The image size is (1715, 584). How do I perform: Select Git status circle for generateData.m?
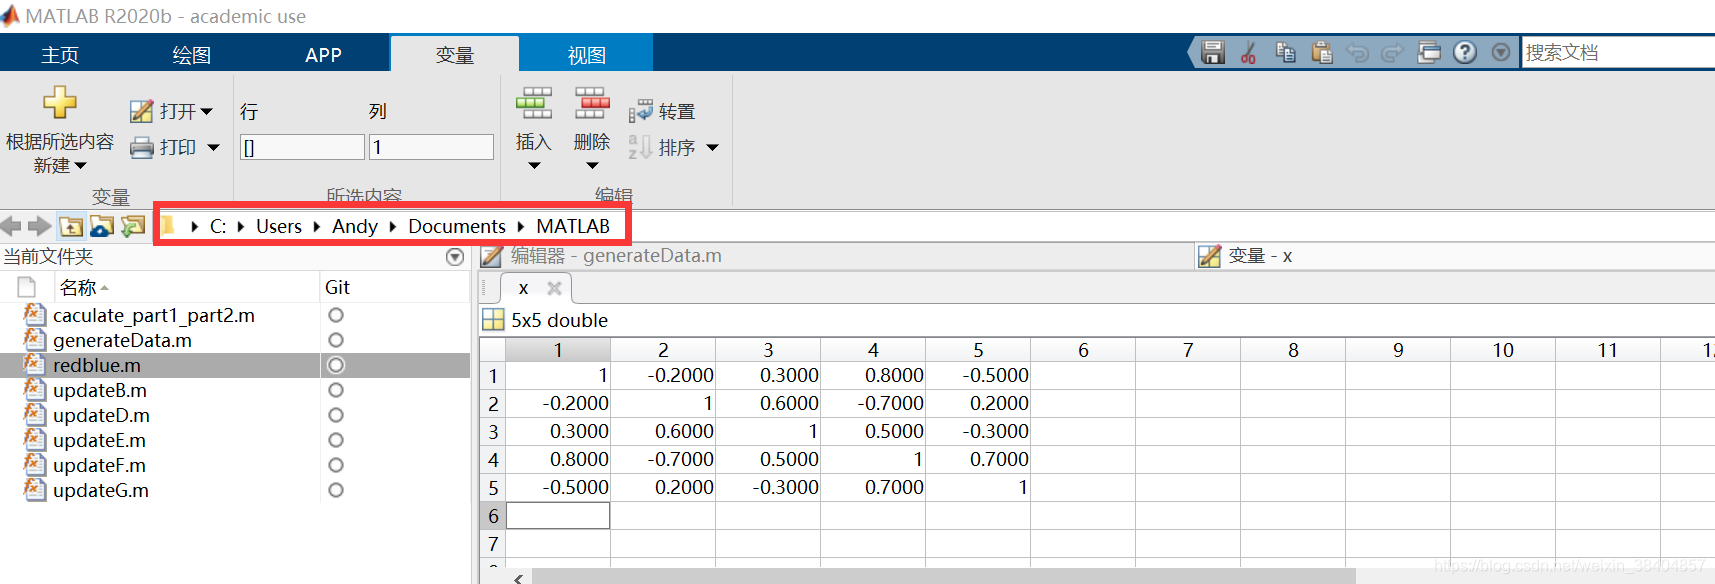[x=336, y=340]
